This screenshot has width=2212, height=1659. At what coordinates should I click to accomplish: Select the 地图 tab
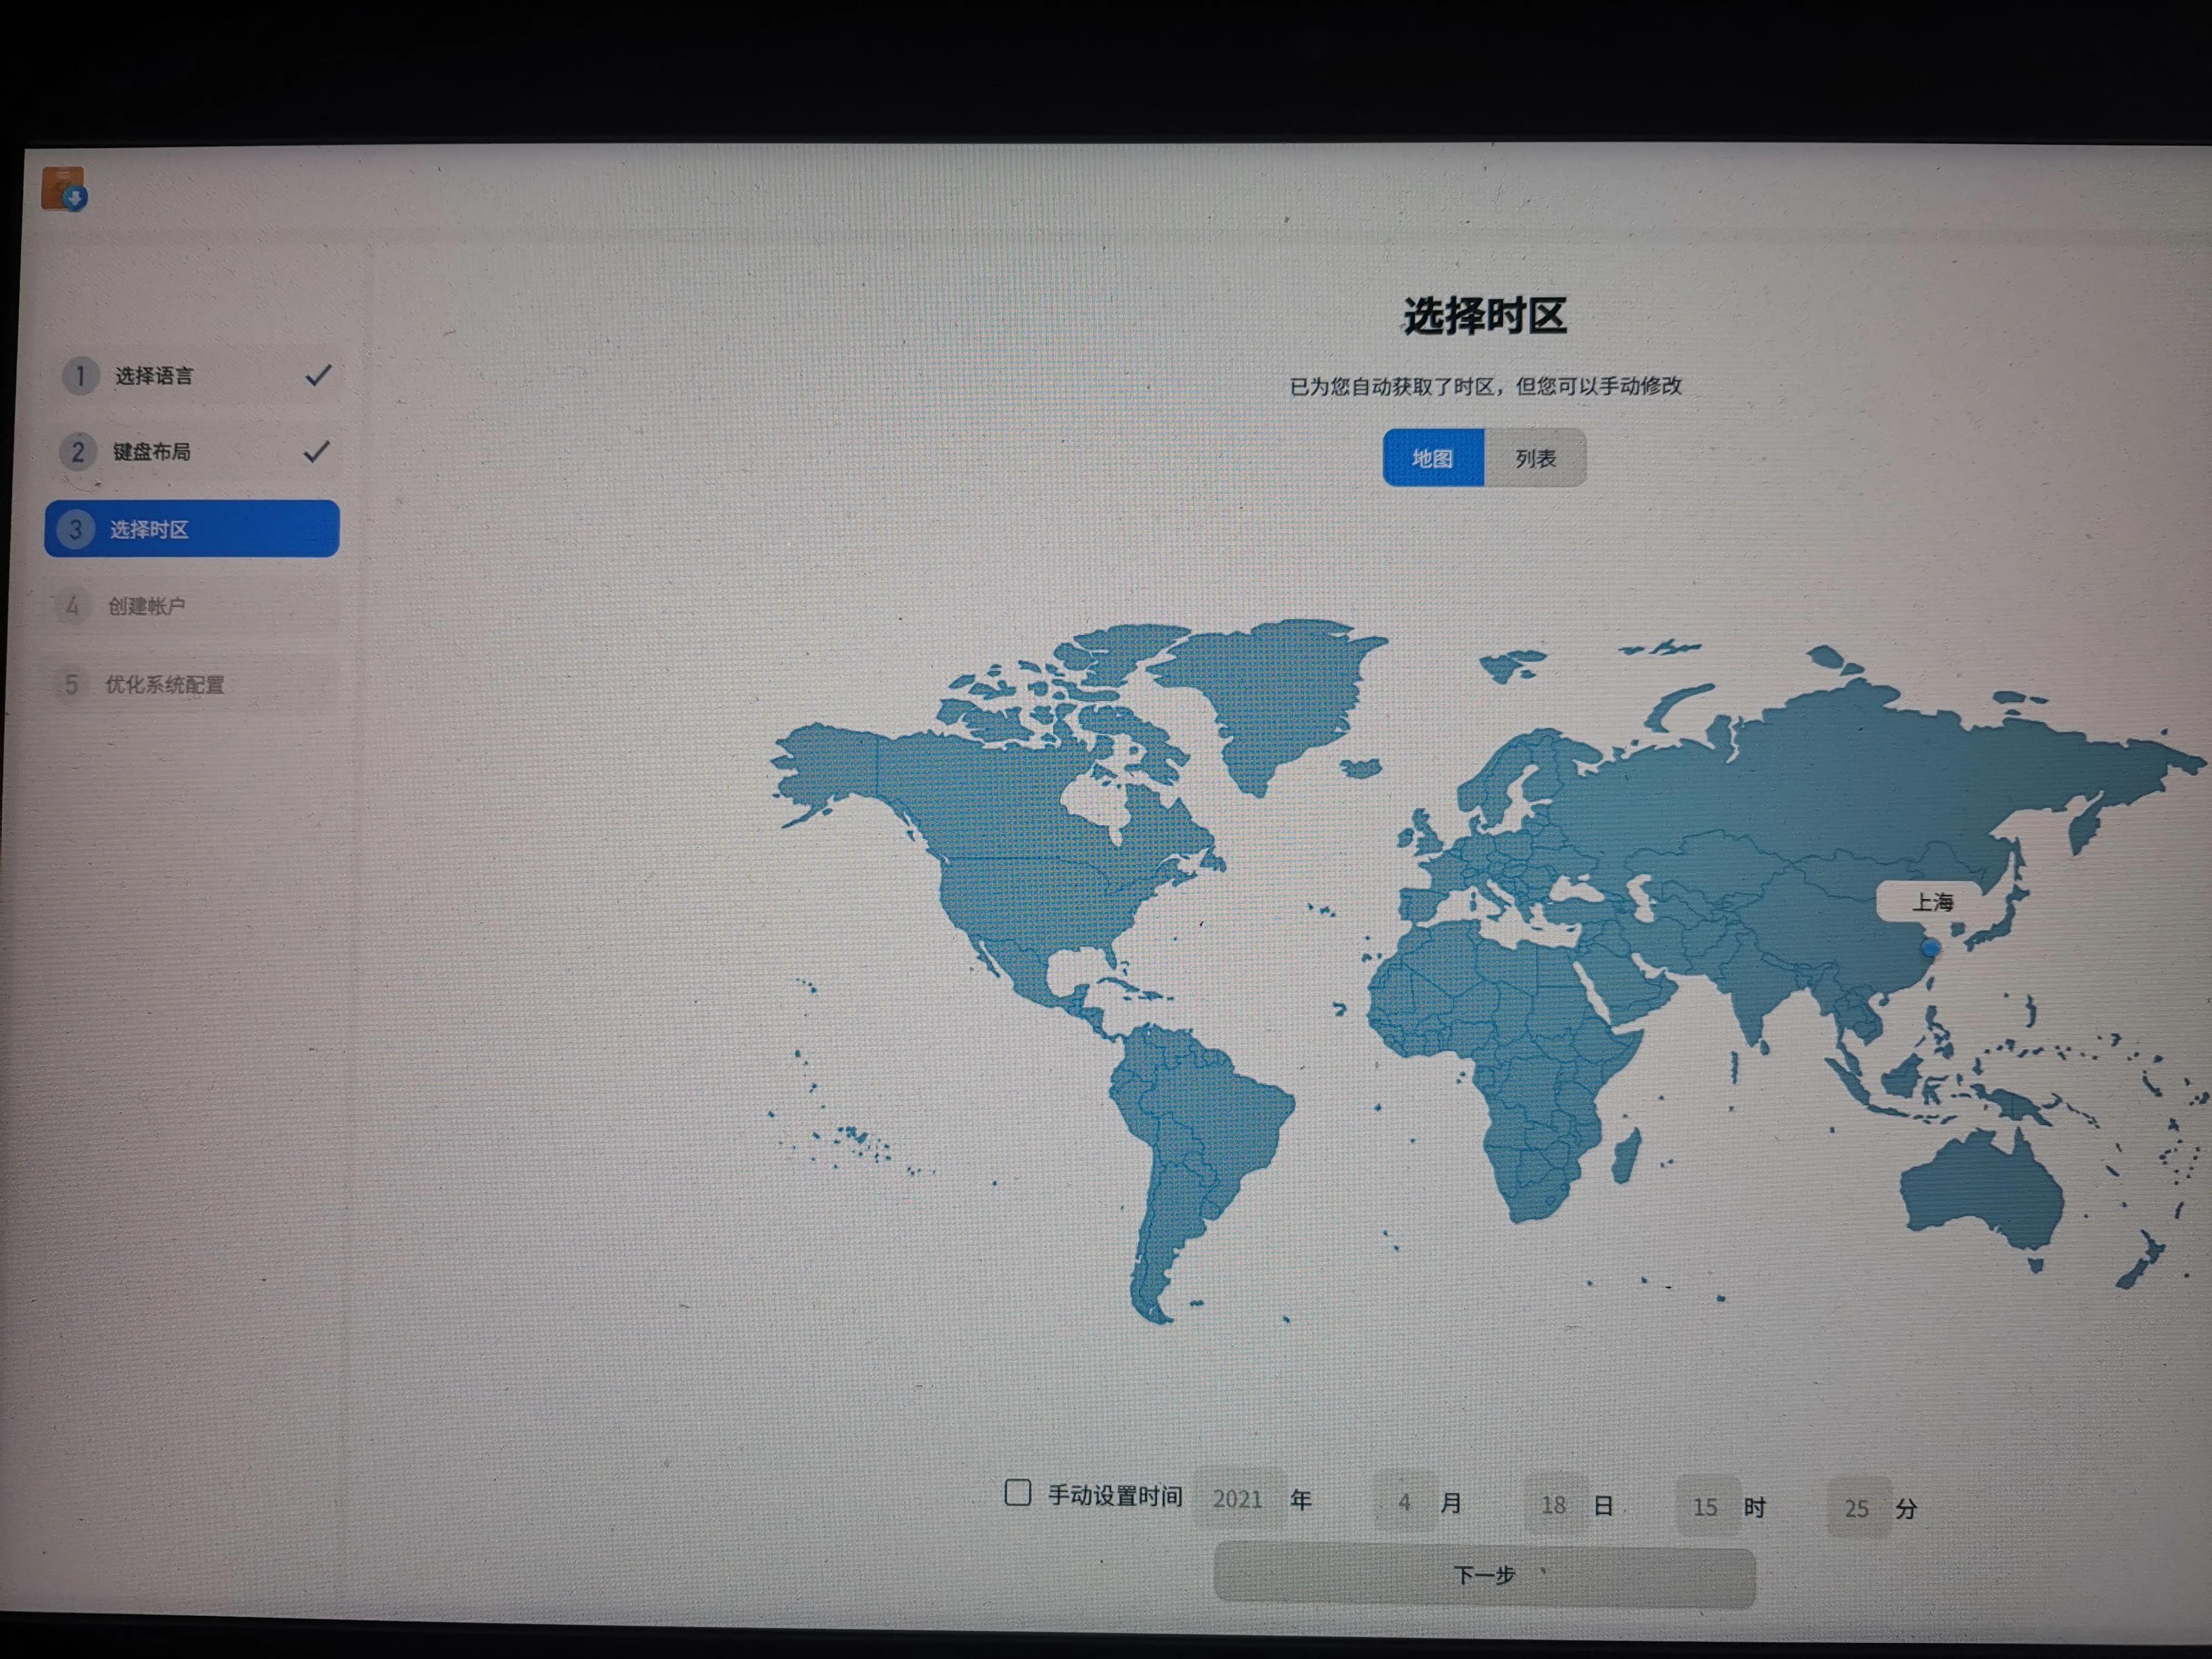click(1432, 458)
